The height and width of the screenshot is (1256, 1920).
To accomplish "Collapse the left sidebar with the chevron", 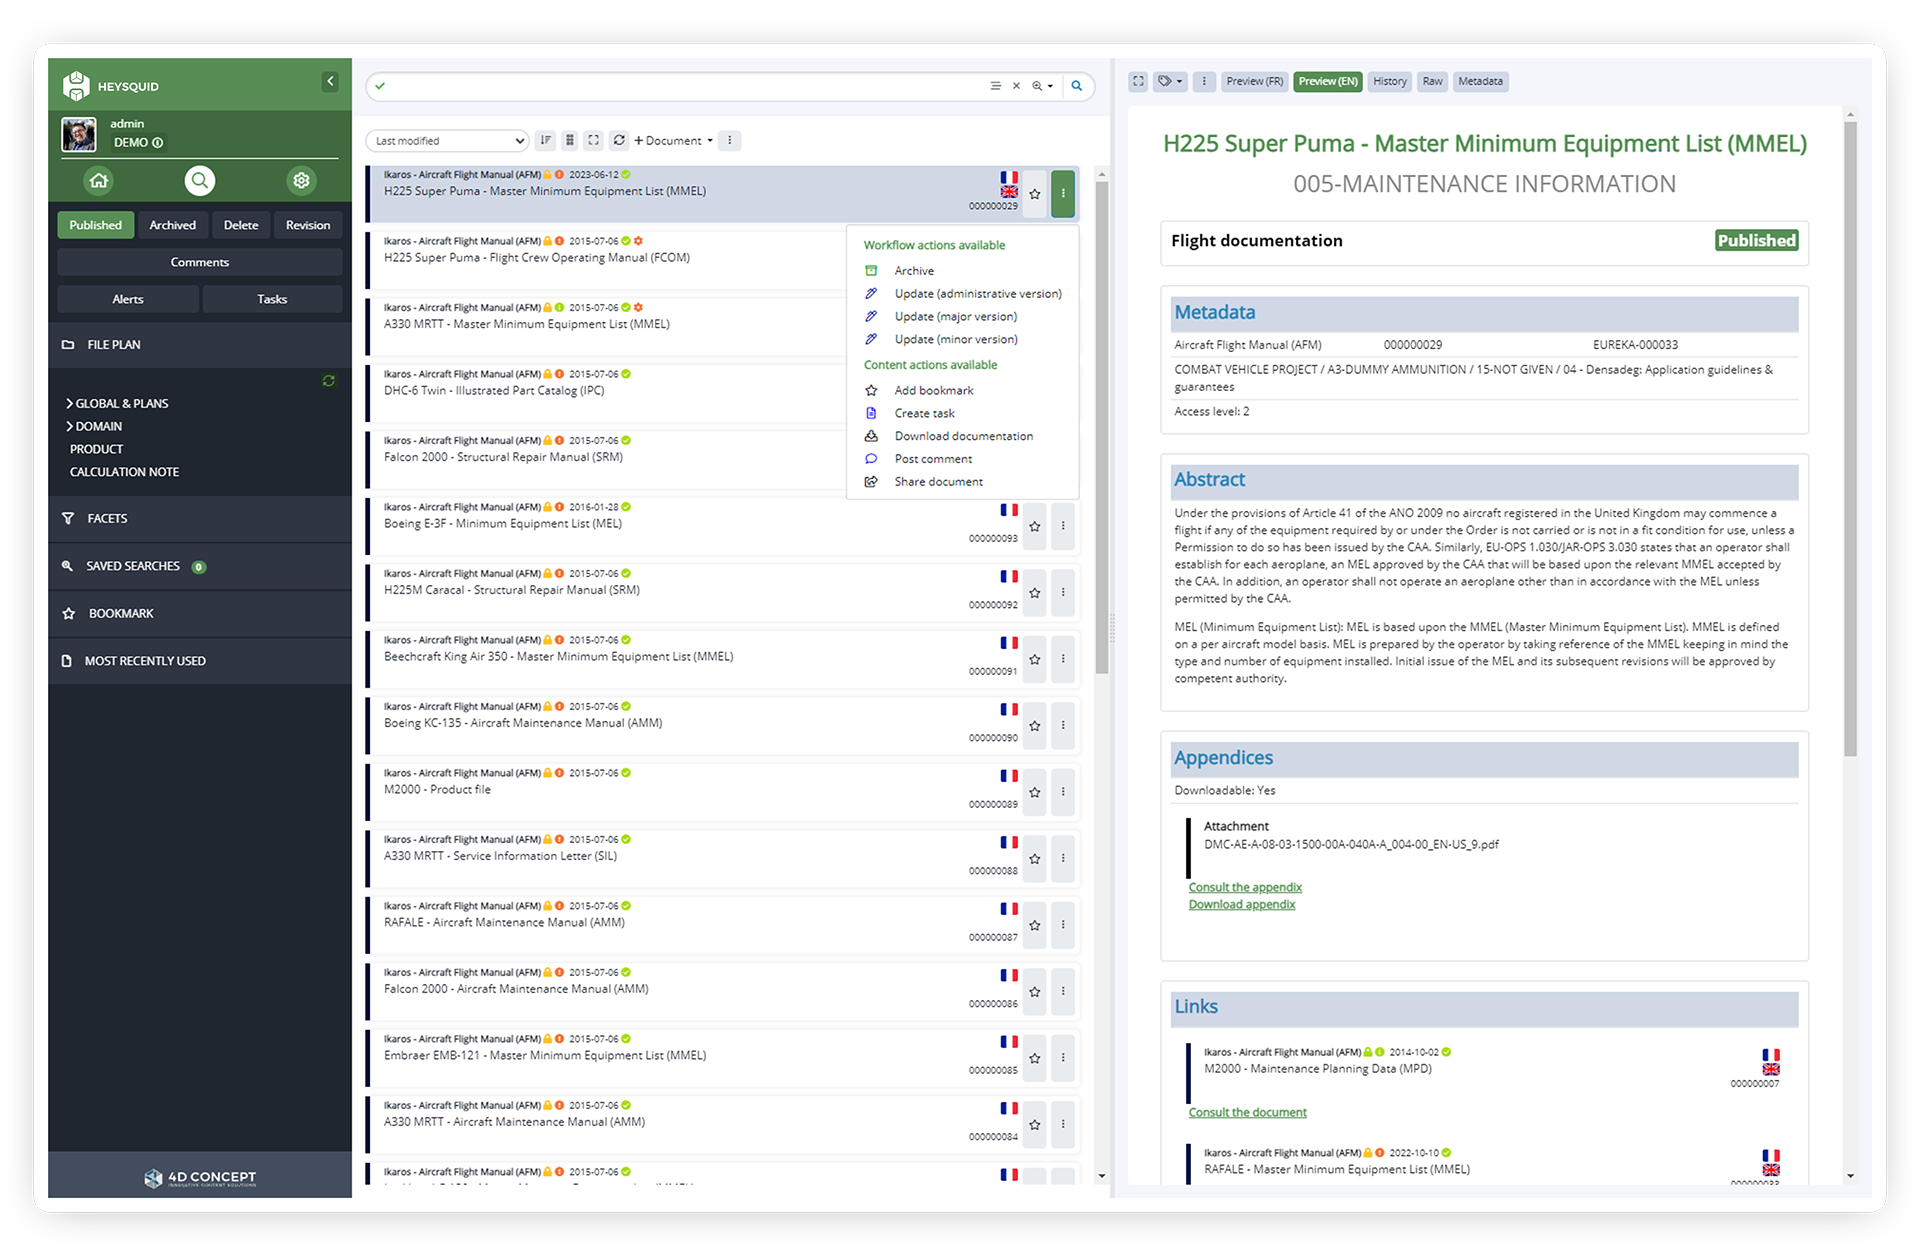I will click(330, 82).
